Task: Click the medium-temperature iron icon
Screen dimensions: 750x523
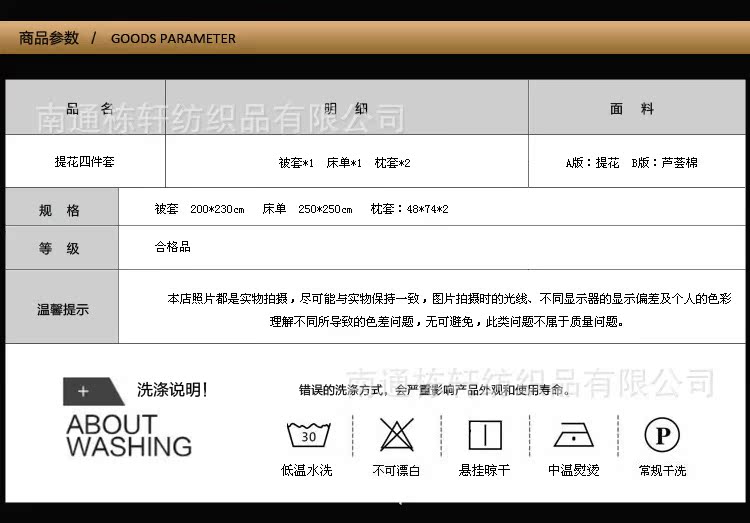Action: click(574, 435)
